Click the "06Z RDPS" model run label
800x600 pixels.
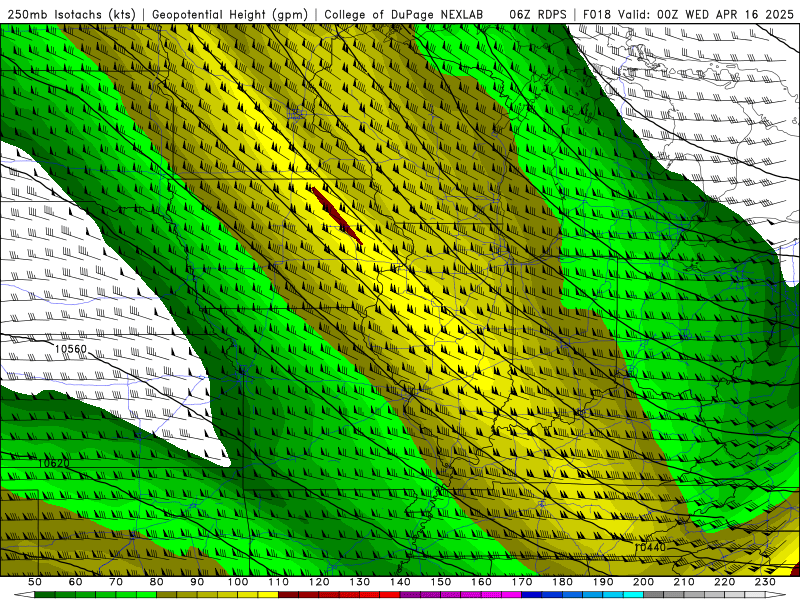click(x=537, y=14)
